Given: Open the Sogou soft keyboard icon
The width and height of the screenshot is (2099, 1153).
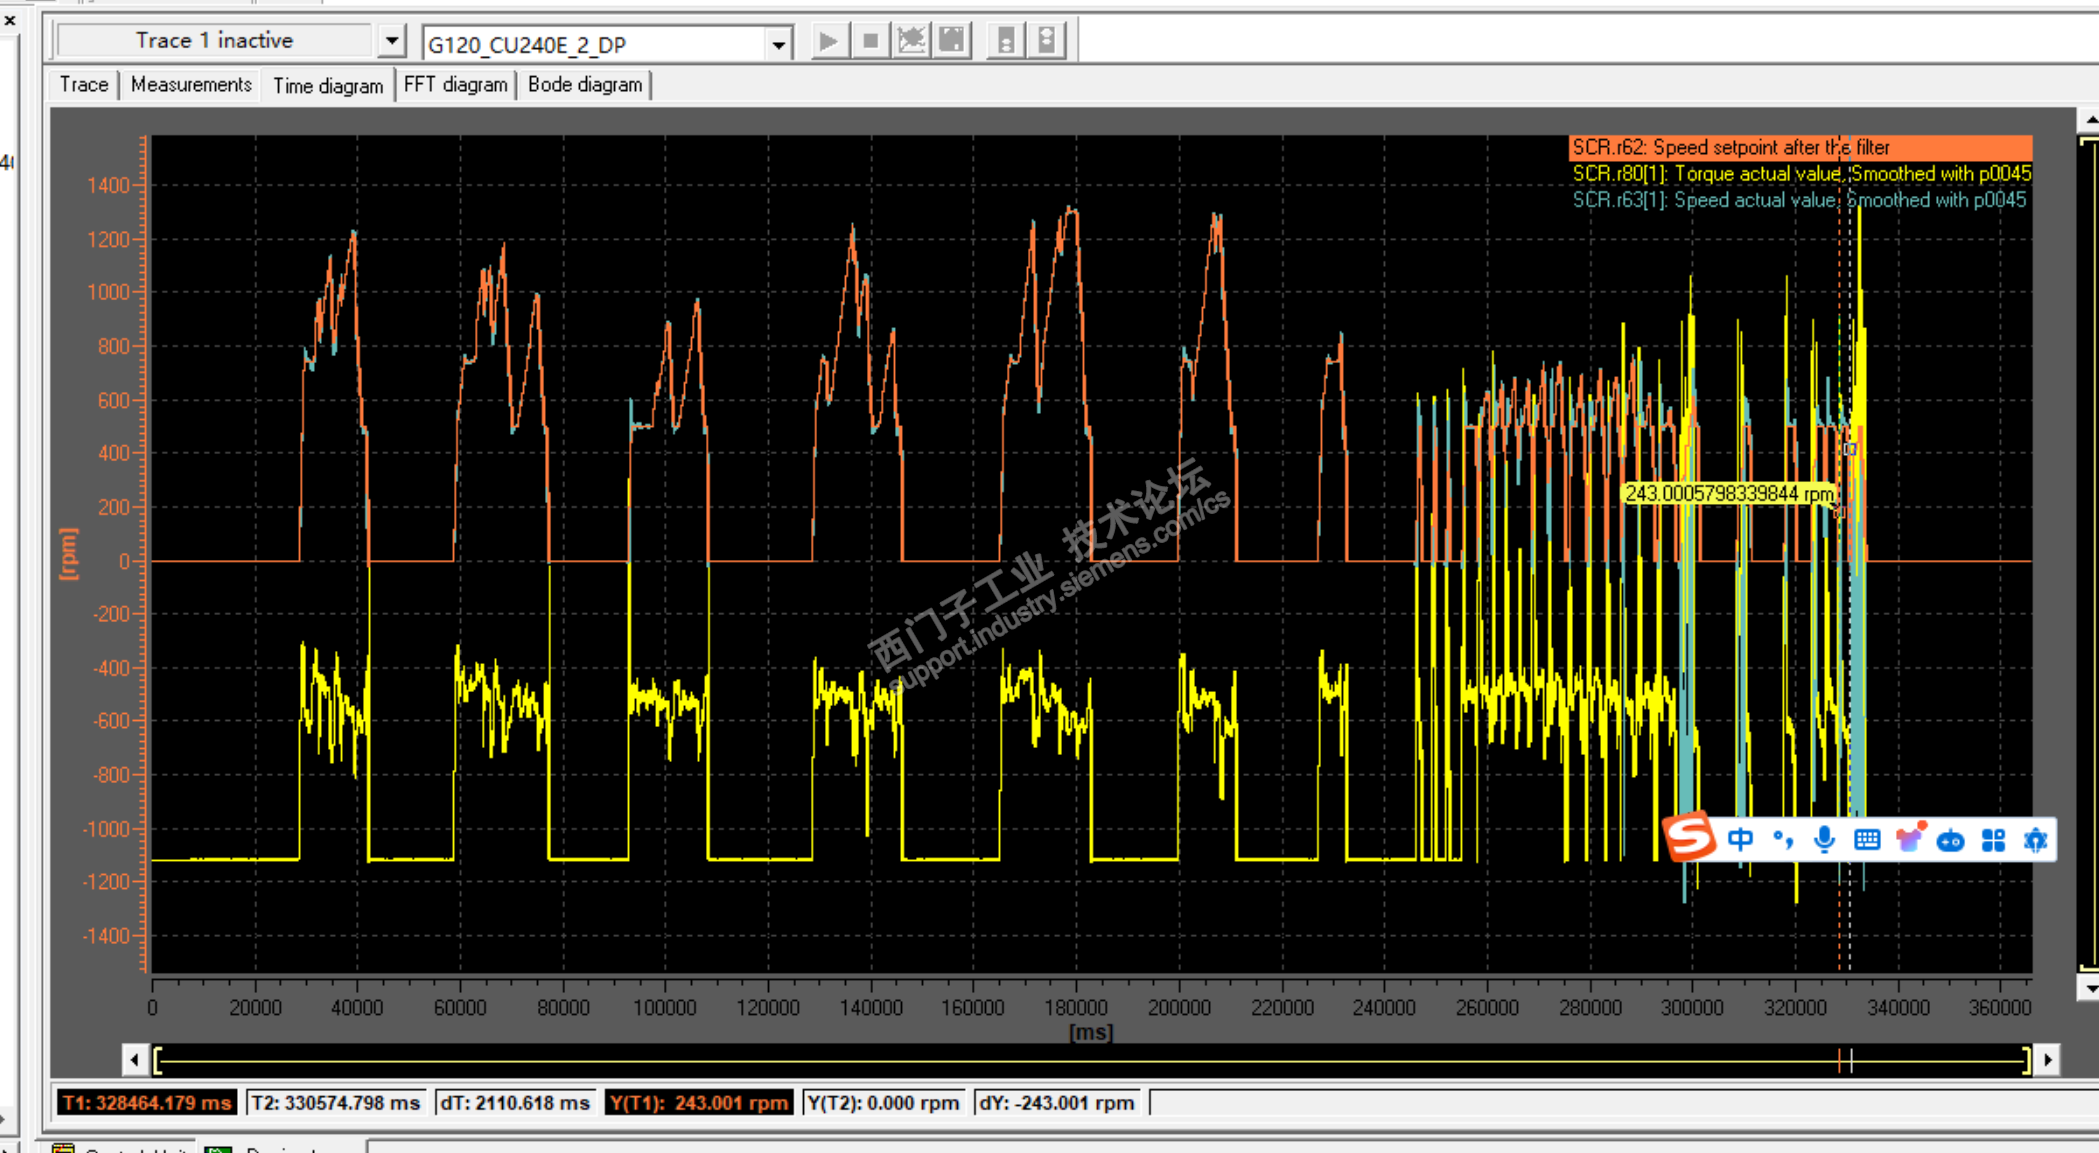Looking at the screenshot, I should point(1866,840).
